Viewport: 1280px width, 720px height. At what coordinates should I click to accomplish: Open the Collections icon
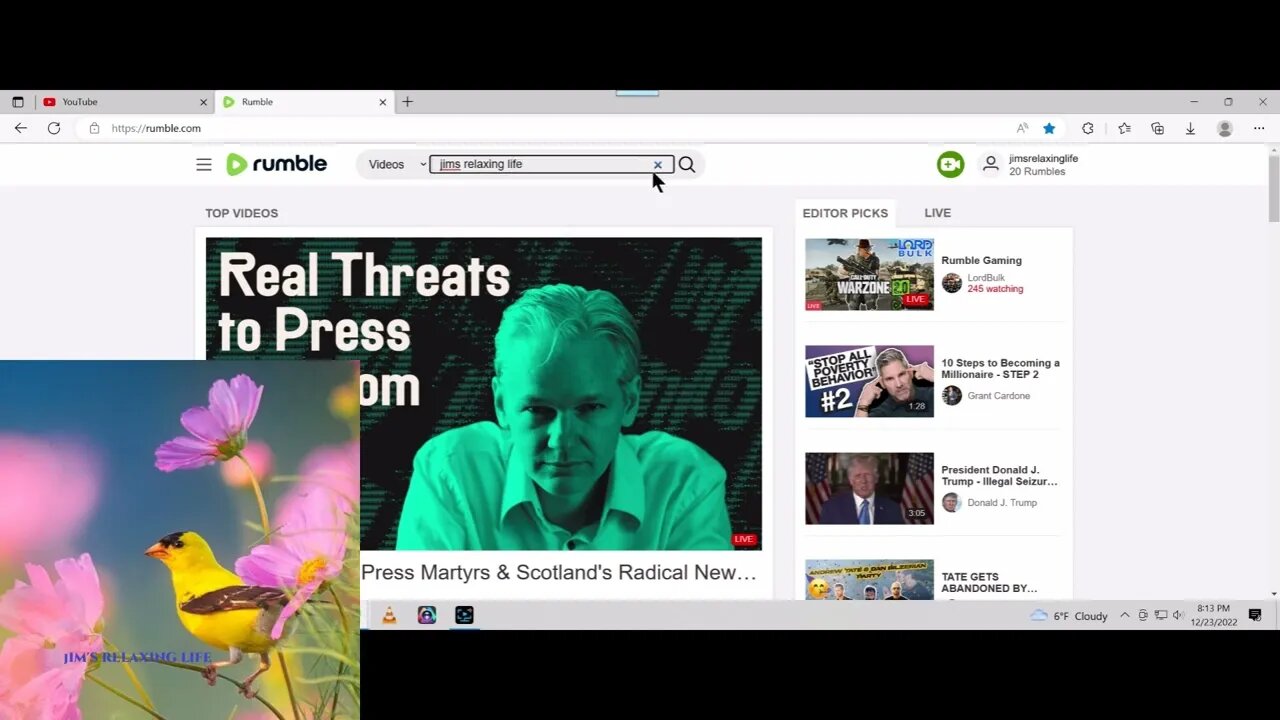pyautogui.click(x=1157, y=128)
